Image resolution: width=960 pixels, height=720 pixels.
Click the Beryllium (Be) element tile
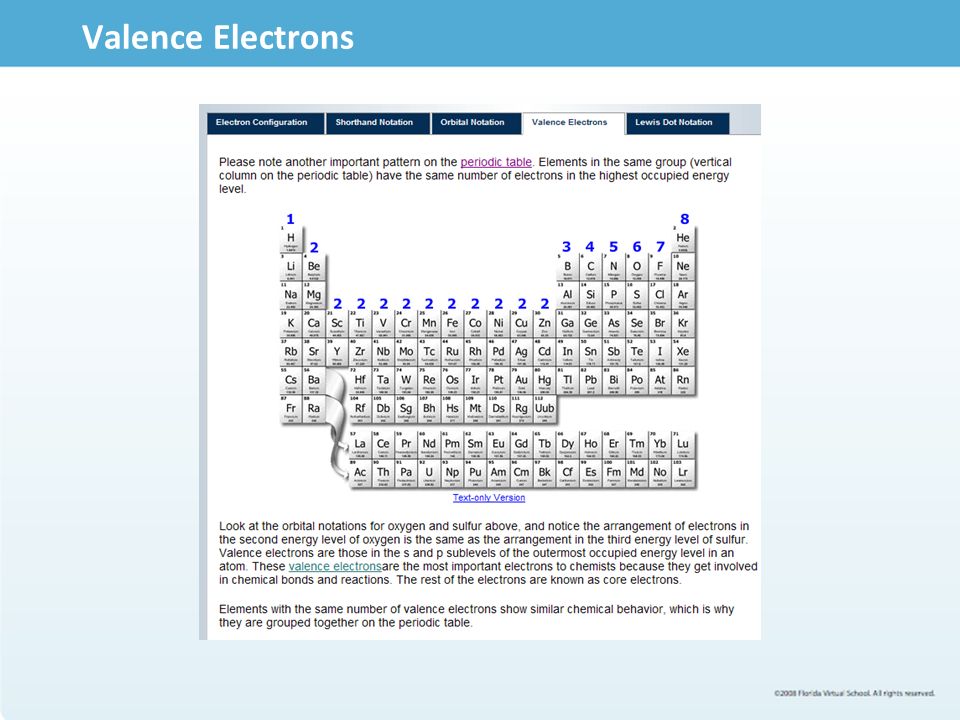pyautogui.click(x=314, y=267)
